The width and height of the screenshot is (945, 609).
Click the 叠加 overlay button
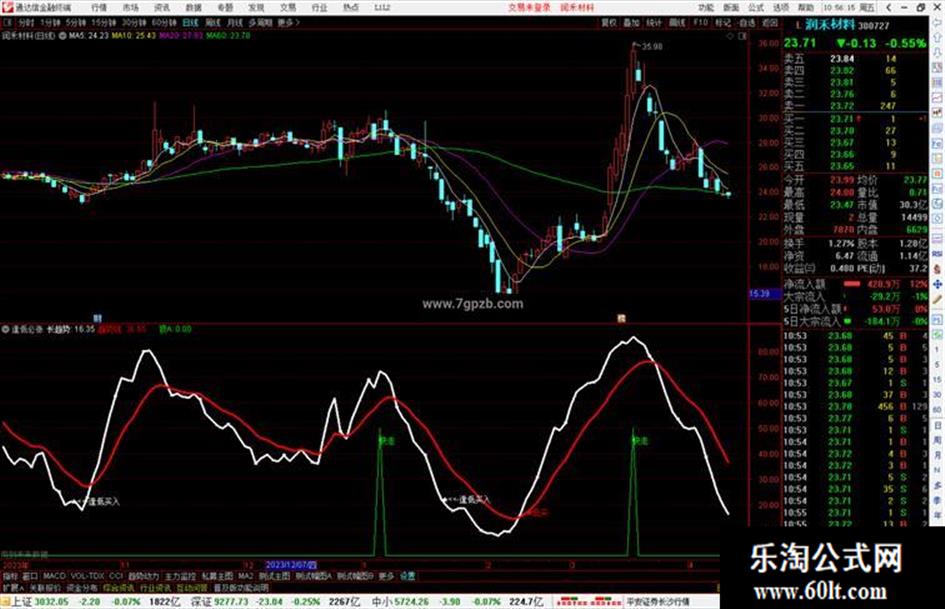[x=631, y=22]
